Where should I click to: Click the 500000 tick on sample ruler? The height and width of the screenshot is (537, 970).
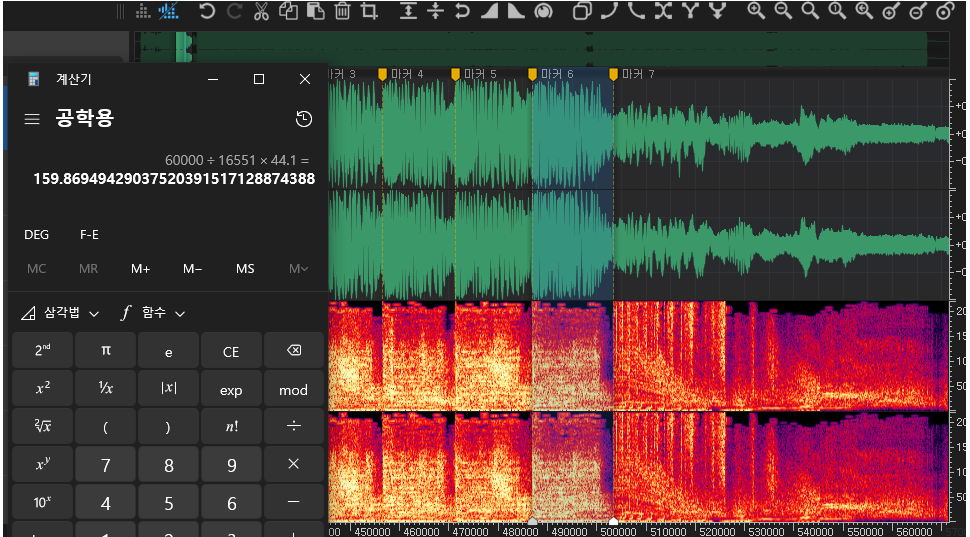point(618,531)
